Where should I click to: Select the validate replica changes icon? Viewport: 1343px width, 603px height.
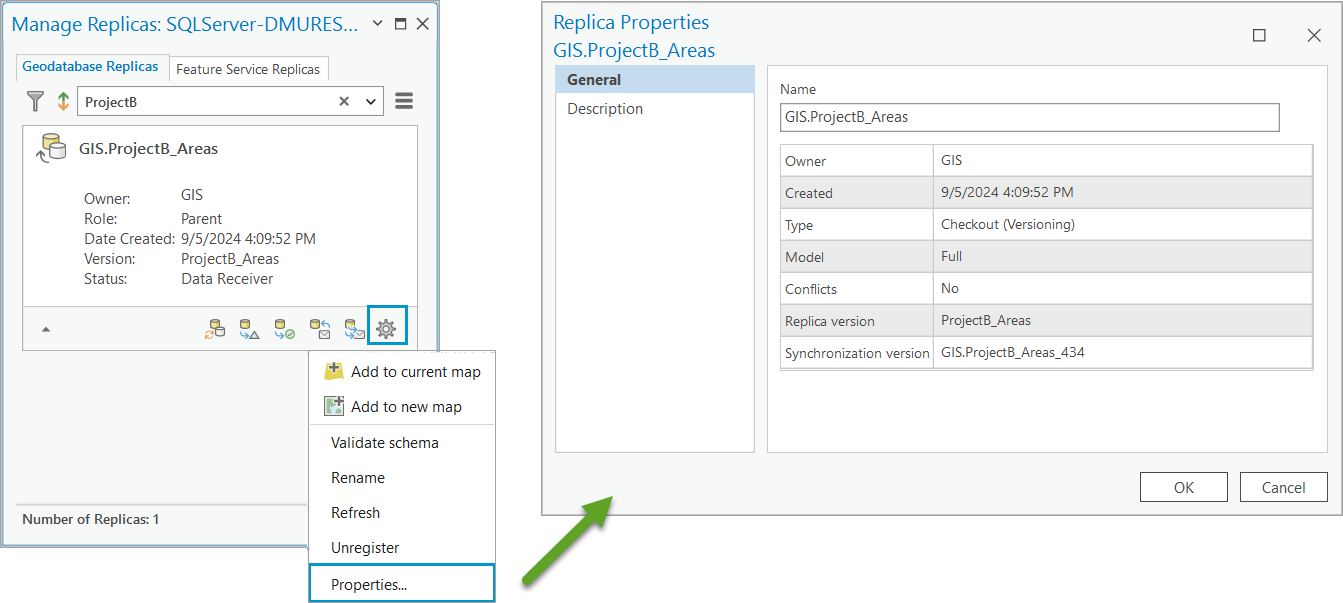[x=286, y=328]
